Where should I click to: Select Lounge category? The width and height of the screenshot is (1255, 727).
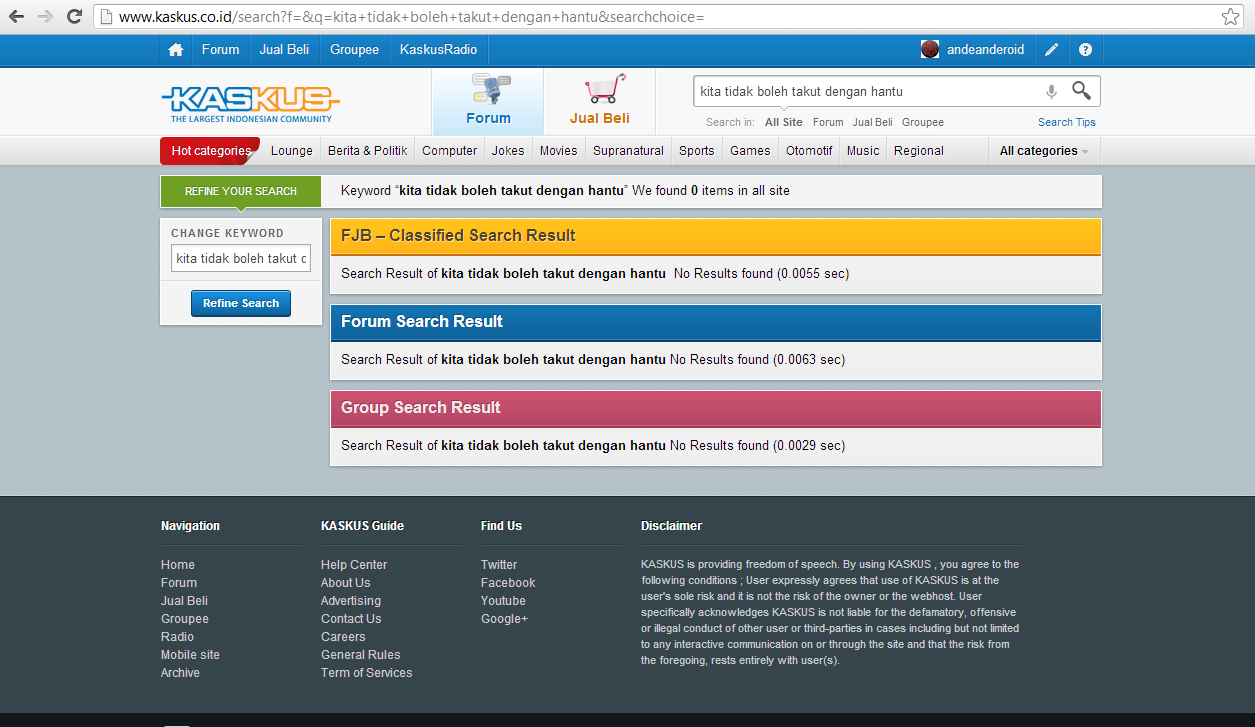point(292,151)
